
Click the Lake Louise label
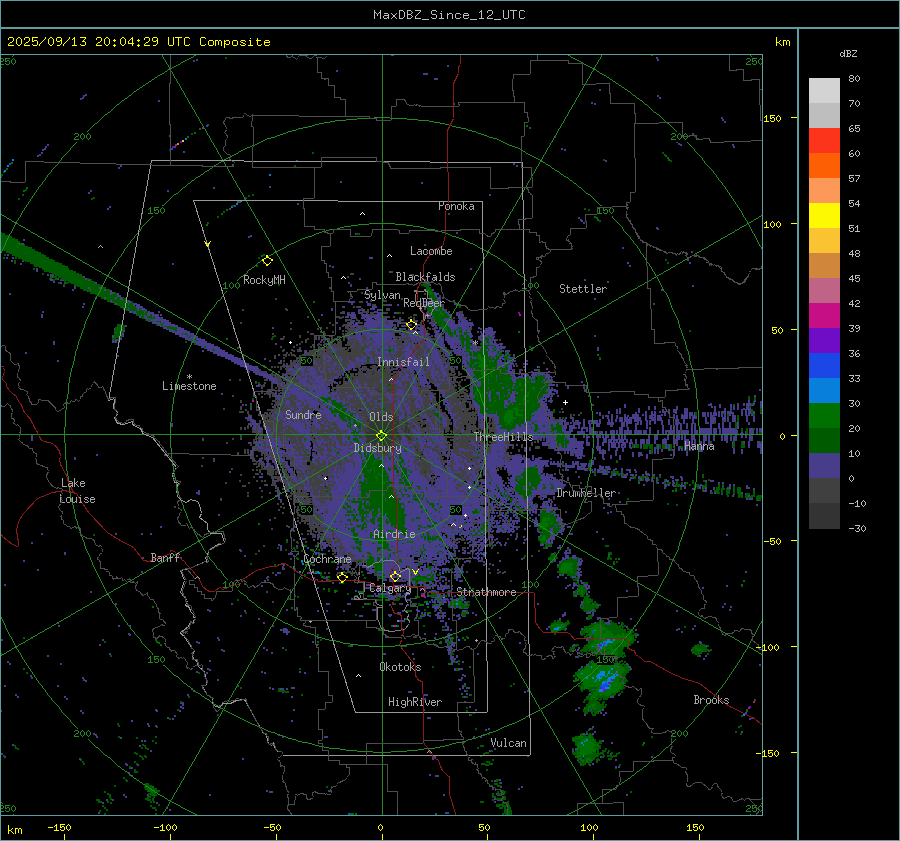[77, 491]
